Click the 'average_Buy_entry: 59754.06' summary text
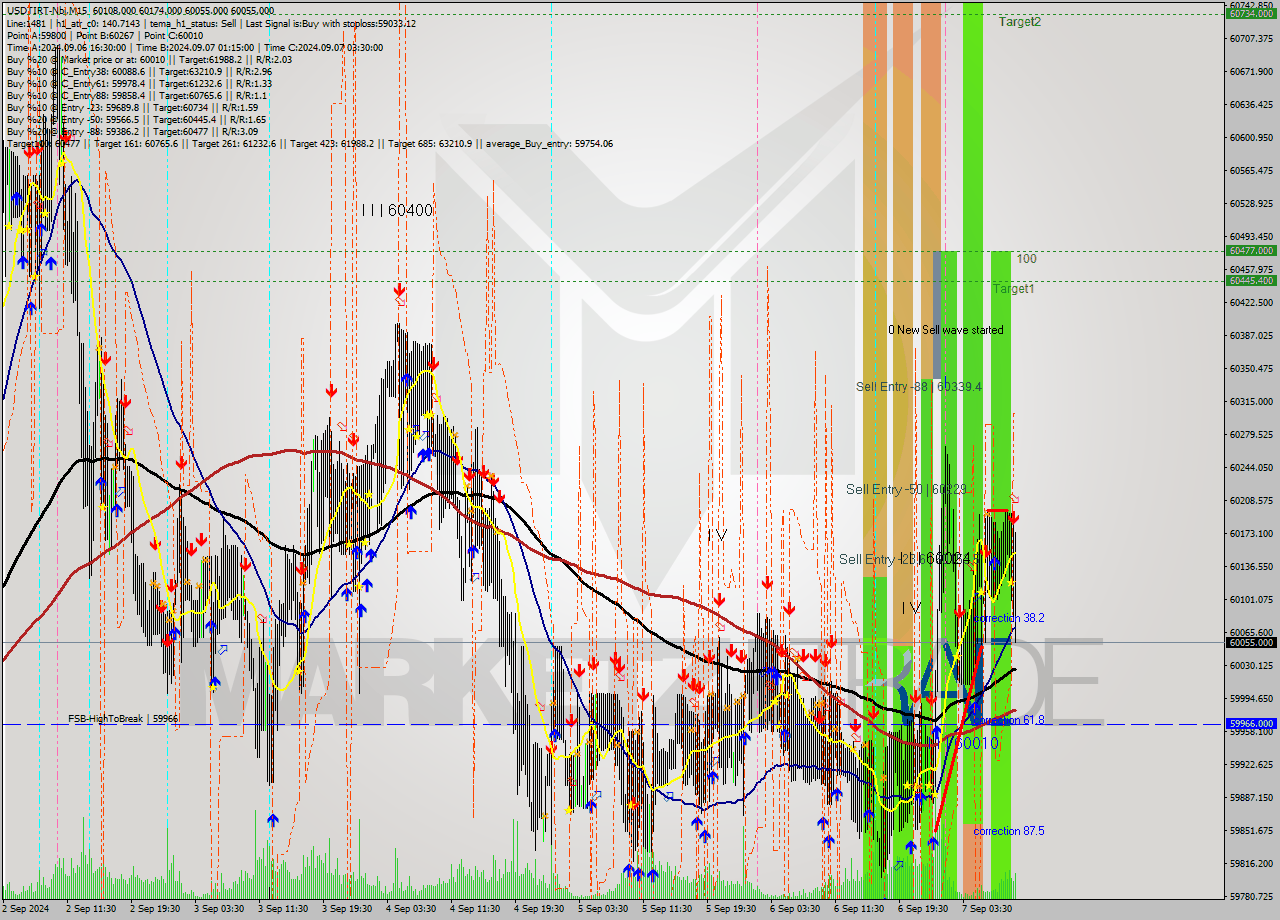The height and width of the screenshot is (920, 1280). tap(551, 144)
